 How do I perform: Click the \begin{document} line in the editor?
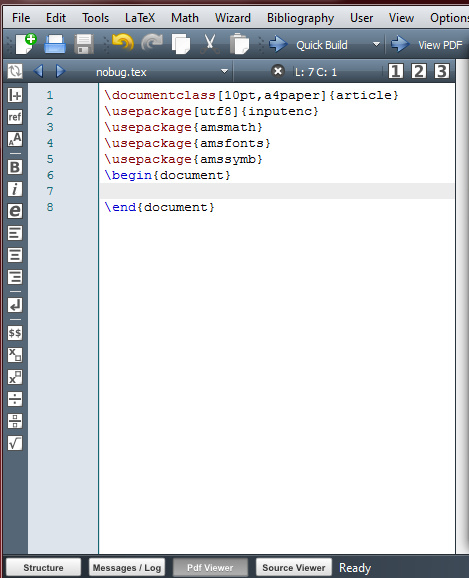point(167,175)
